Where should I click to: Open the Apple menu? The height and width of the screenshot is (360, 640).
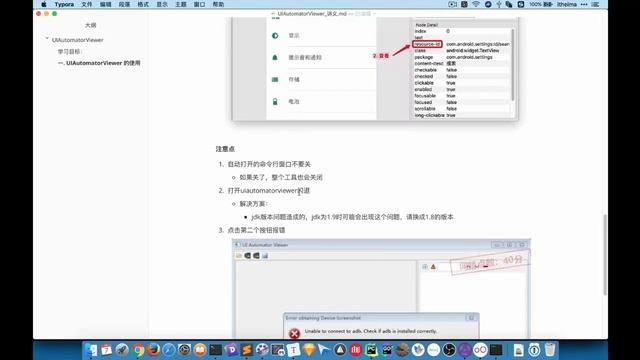click(x=44, y=4)
